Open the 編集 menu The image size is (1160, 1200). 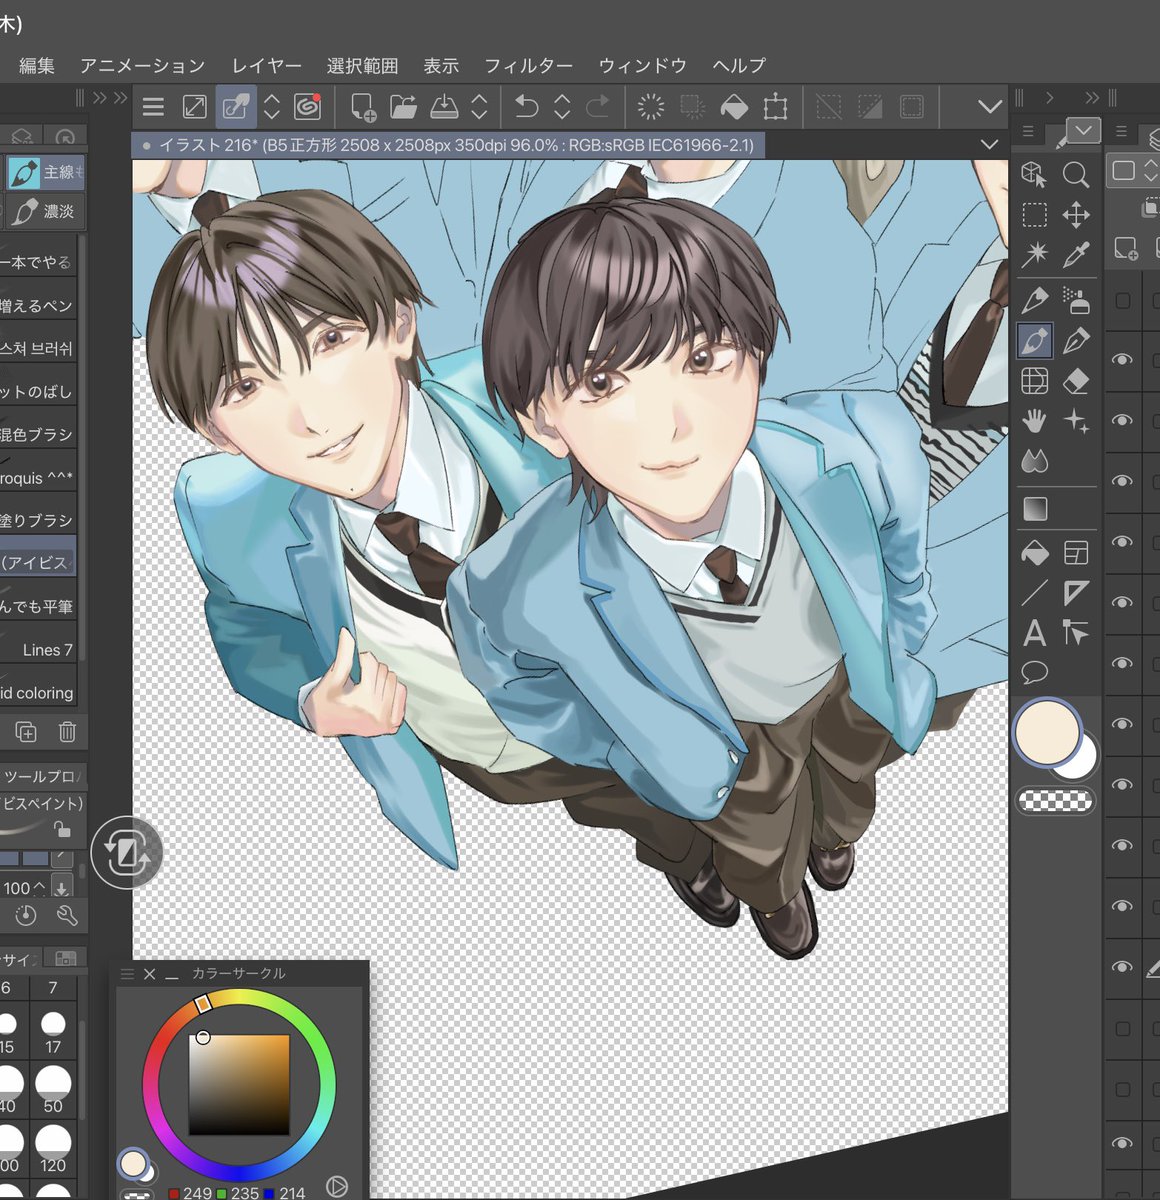click(x=37, y=66)
